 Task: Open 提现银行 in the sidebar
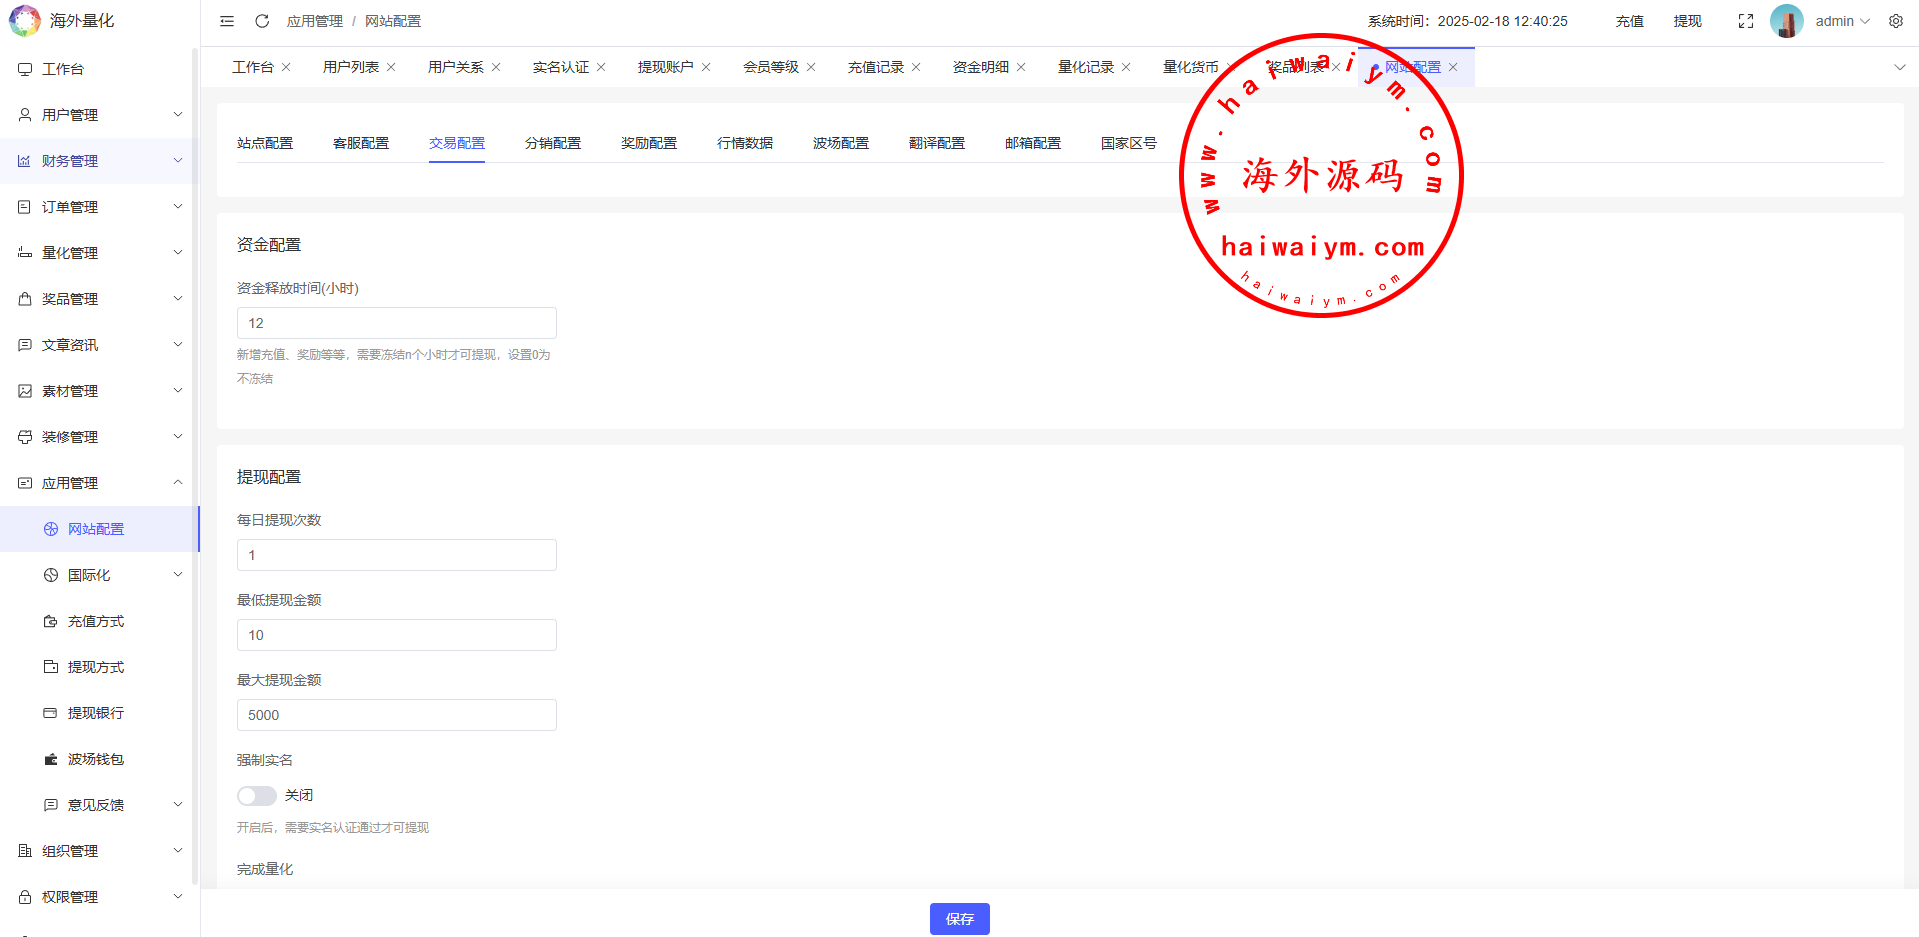tap(95, 713)
